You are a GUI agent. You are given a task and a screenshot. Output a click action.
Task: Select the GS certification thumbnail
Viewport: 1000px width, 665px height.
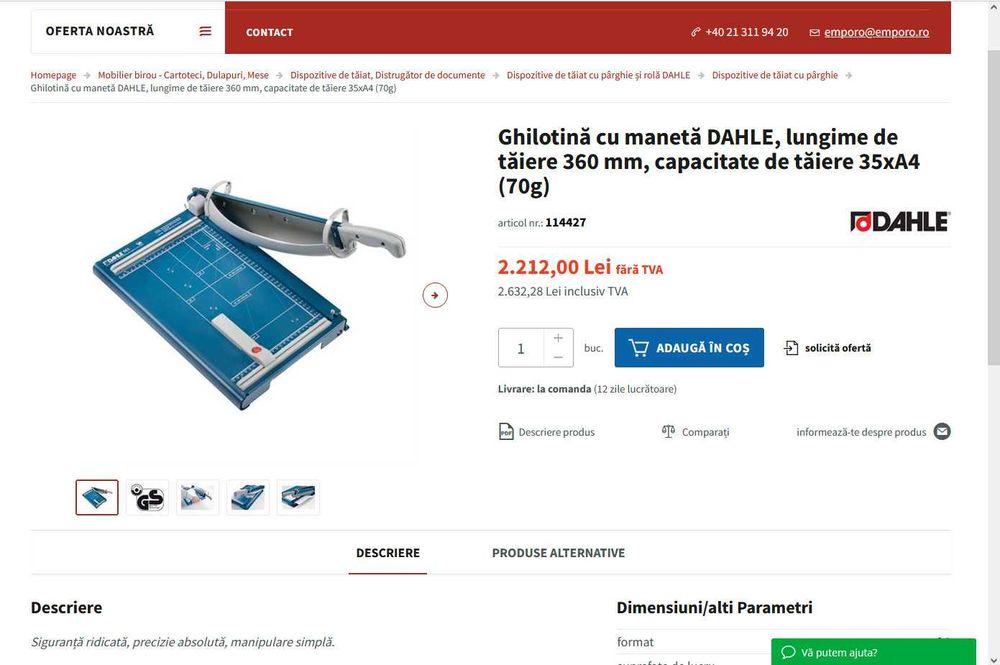click(147, 497)
